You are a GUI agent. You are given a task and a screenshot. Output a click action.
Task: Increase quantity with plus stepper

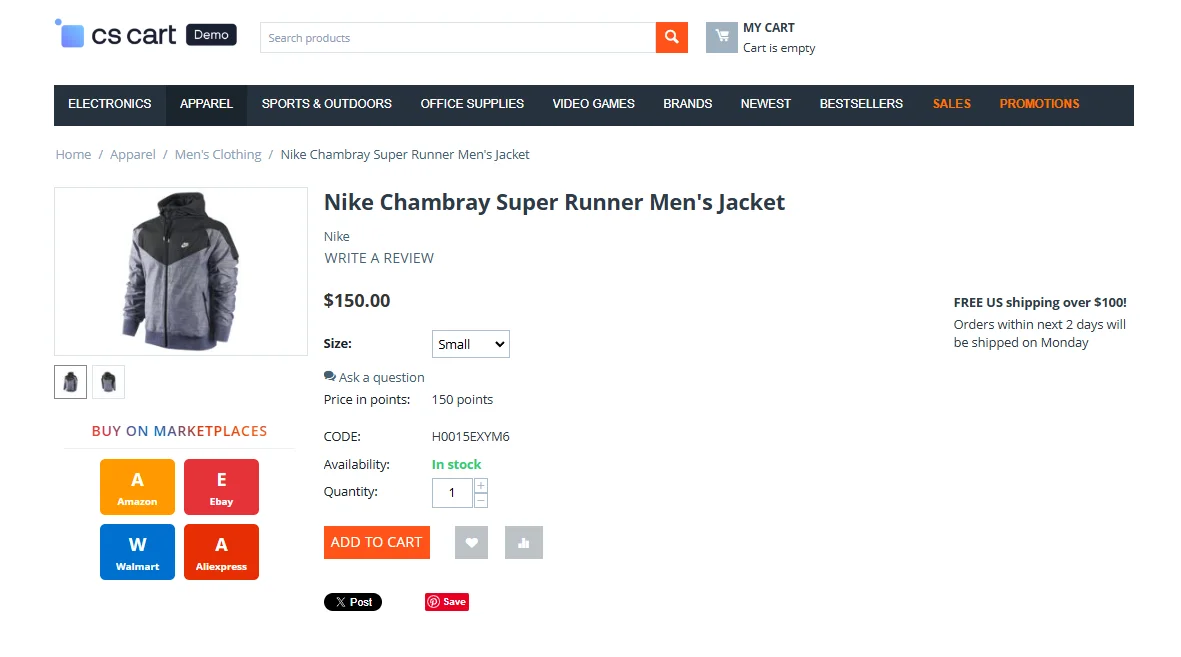pos(481,485)
